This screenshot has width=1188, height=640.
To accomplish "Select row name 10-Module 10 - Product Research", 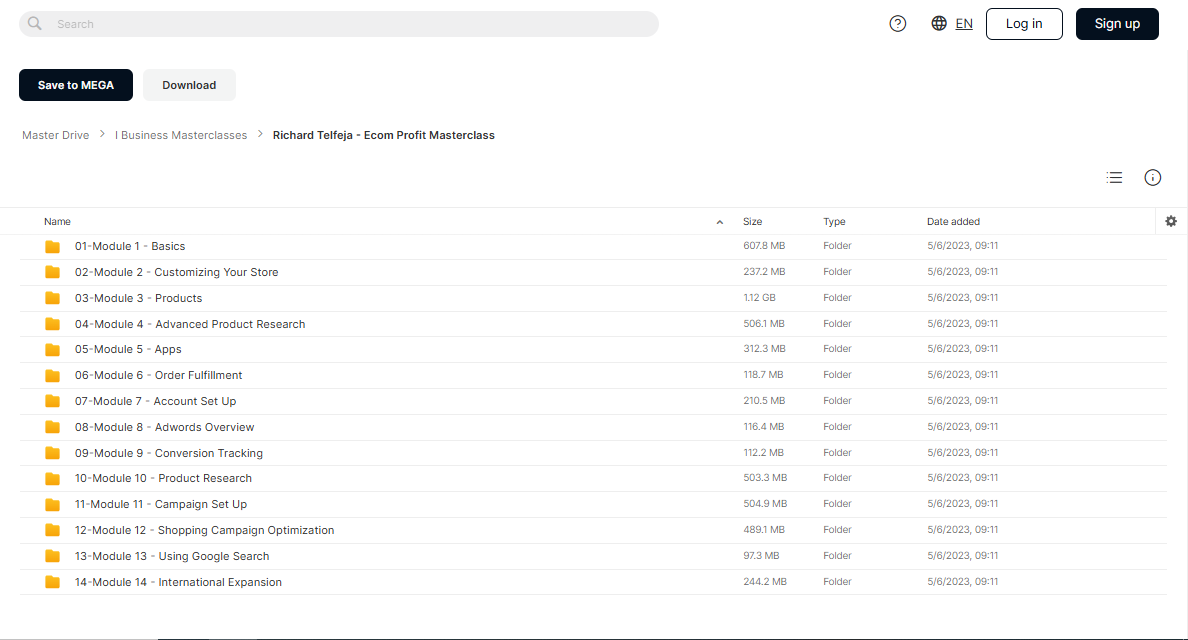I will [164, 478].
